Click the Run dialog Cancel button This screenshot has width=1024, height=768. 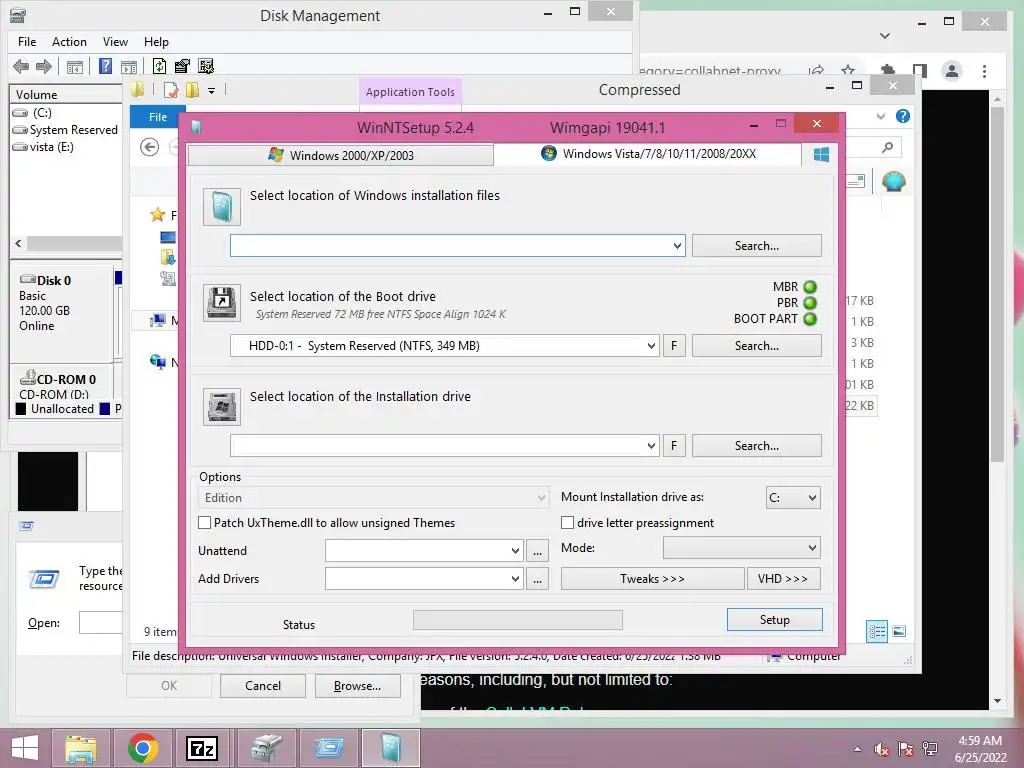(x=263, y=686)
